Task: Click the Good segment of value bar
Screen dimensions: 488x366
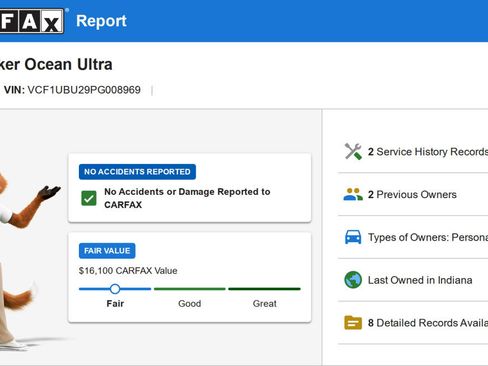Action: [190, 289]
